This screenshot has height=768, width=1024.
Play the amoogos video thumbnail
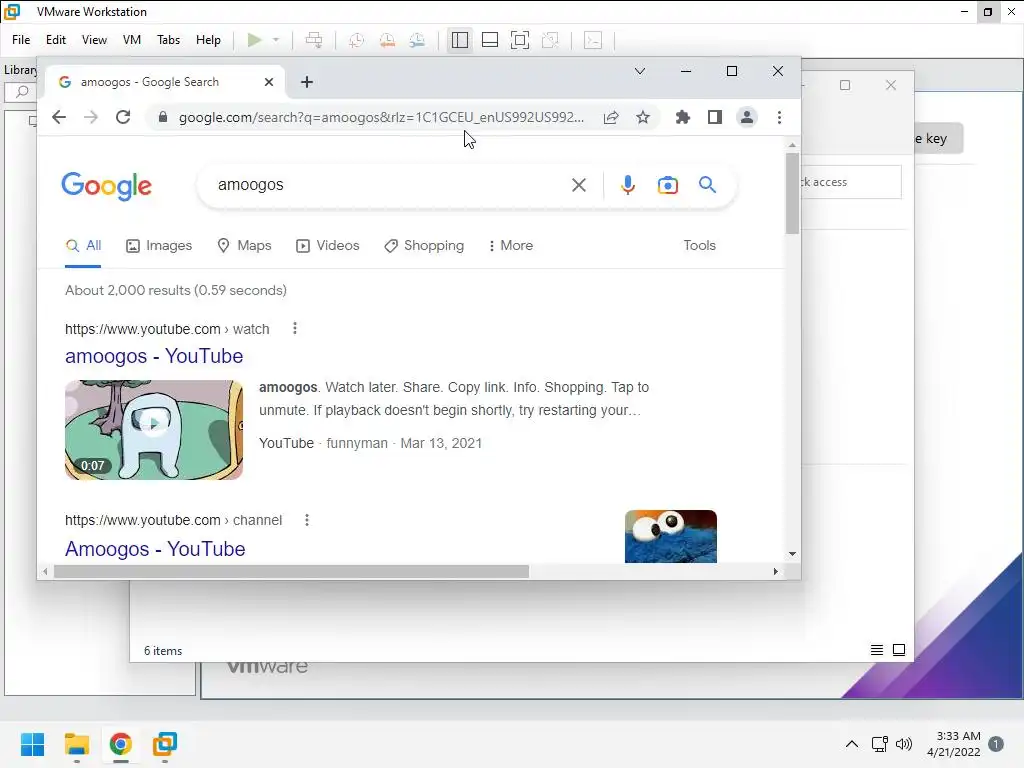click(154, 430)
